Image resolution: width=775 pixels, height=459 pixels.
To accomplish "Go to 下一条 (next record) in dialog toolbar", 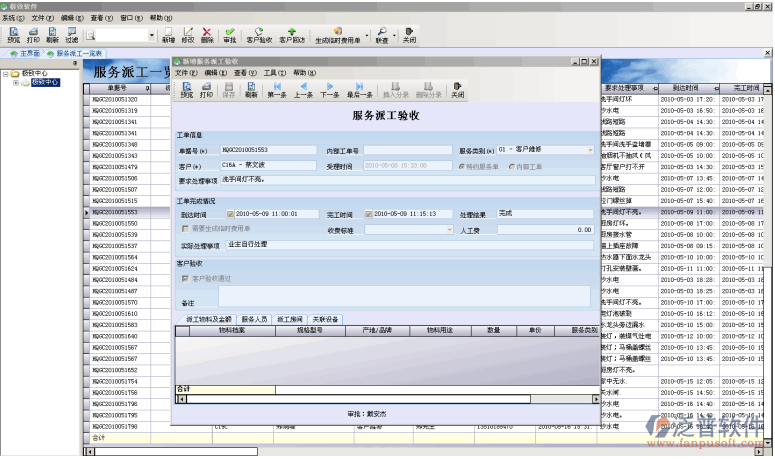I will [x=330, y=89].
